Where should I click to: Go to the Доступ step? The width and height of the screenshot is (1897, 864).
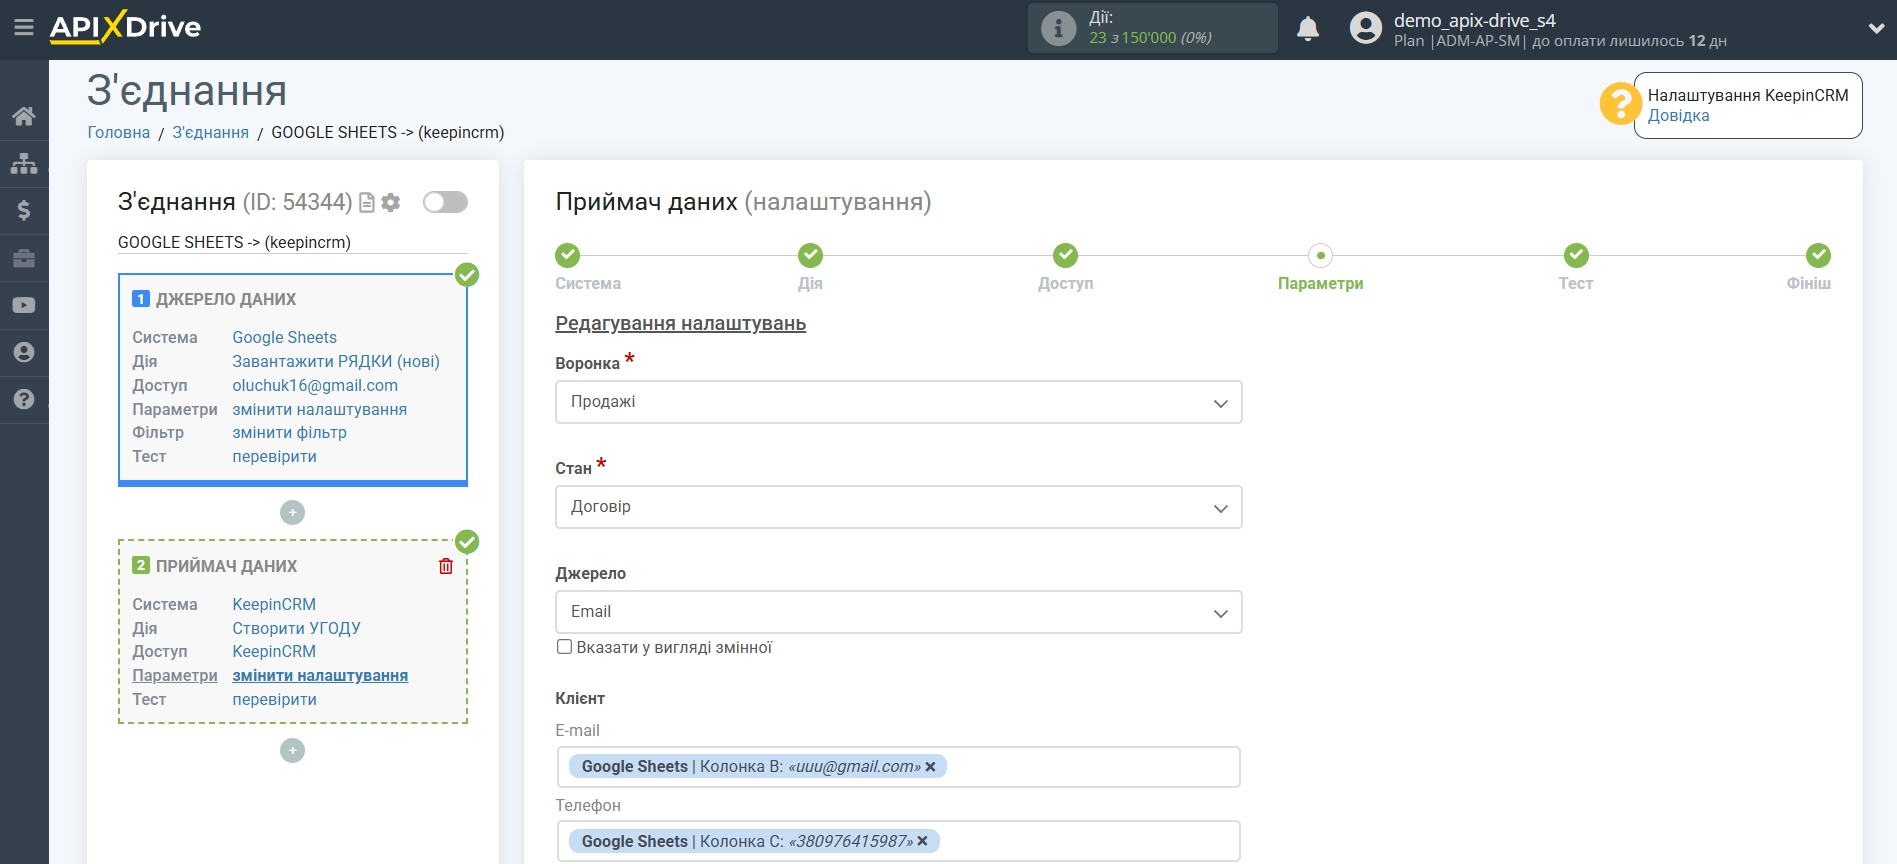click(1065, 255)
